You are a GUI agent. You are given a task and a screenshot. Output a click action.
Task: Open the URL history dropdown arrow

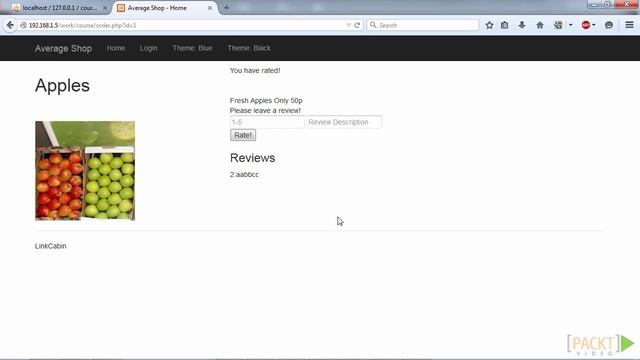point(348,25)
